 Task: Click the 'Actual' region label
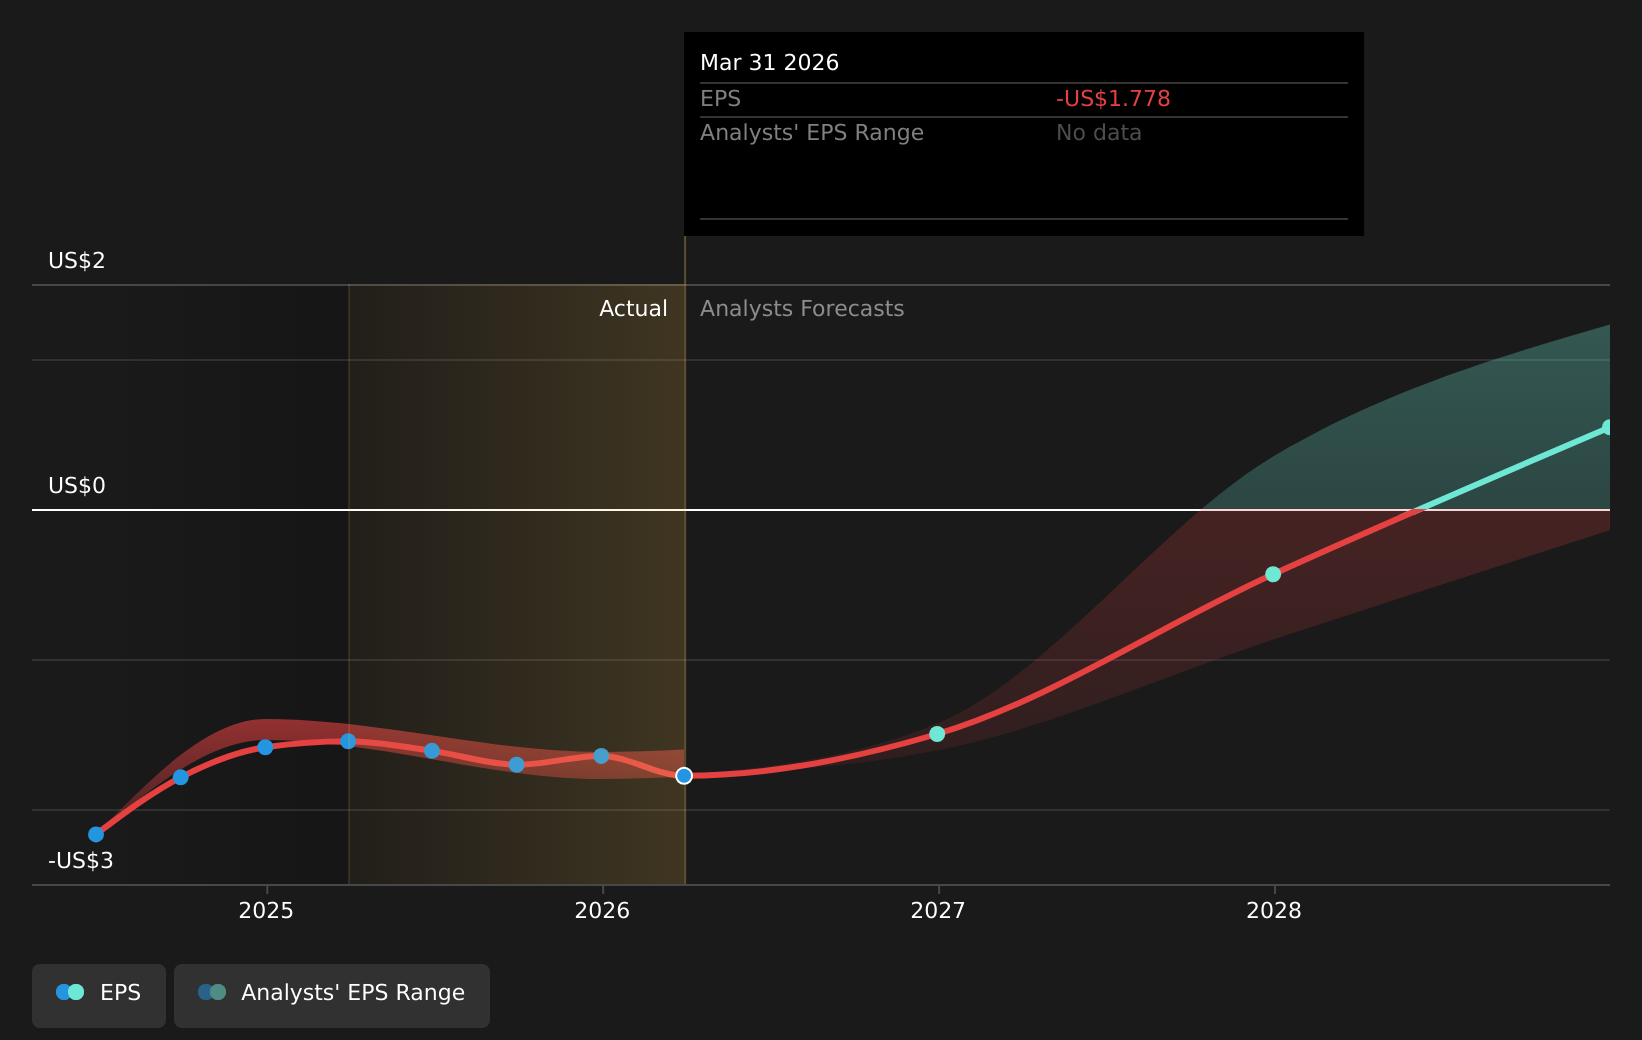(633, 309)
